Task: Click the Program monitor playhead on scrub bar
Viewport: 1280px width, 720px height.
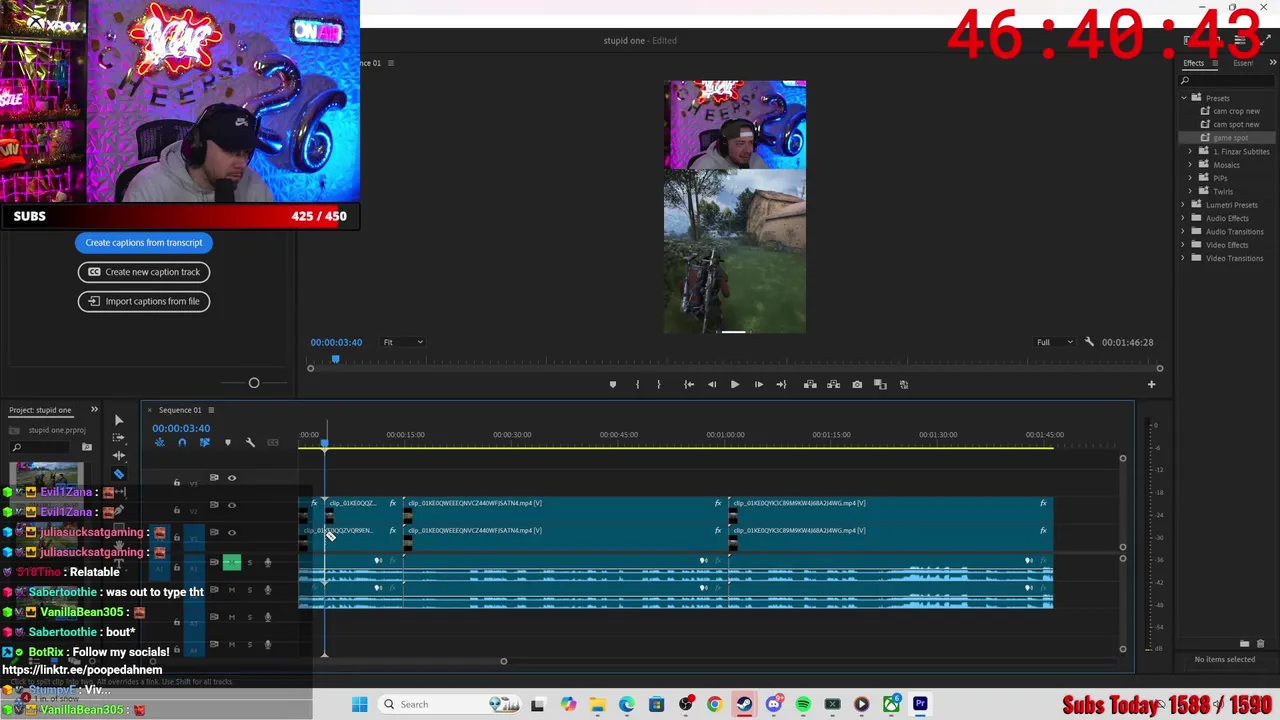Action: pyautogui.click(x=336, y=359)
